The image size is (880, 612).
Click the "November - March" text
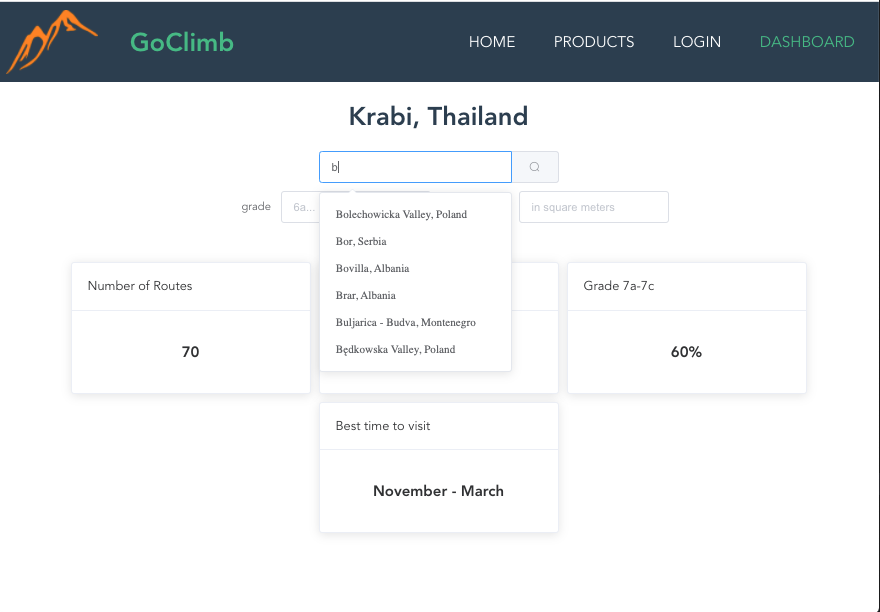tap(438, 491)
